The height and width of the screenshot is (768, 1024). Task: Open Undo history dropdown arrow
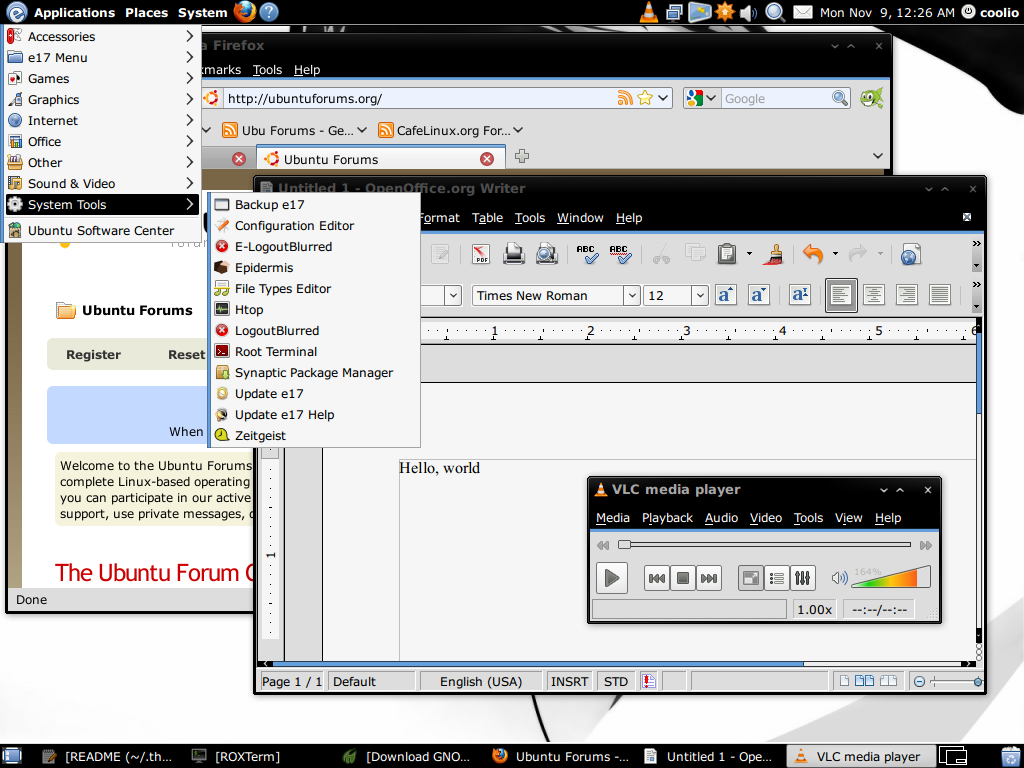coord(835,254)
